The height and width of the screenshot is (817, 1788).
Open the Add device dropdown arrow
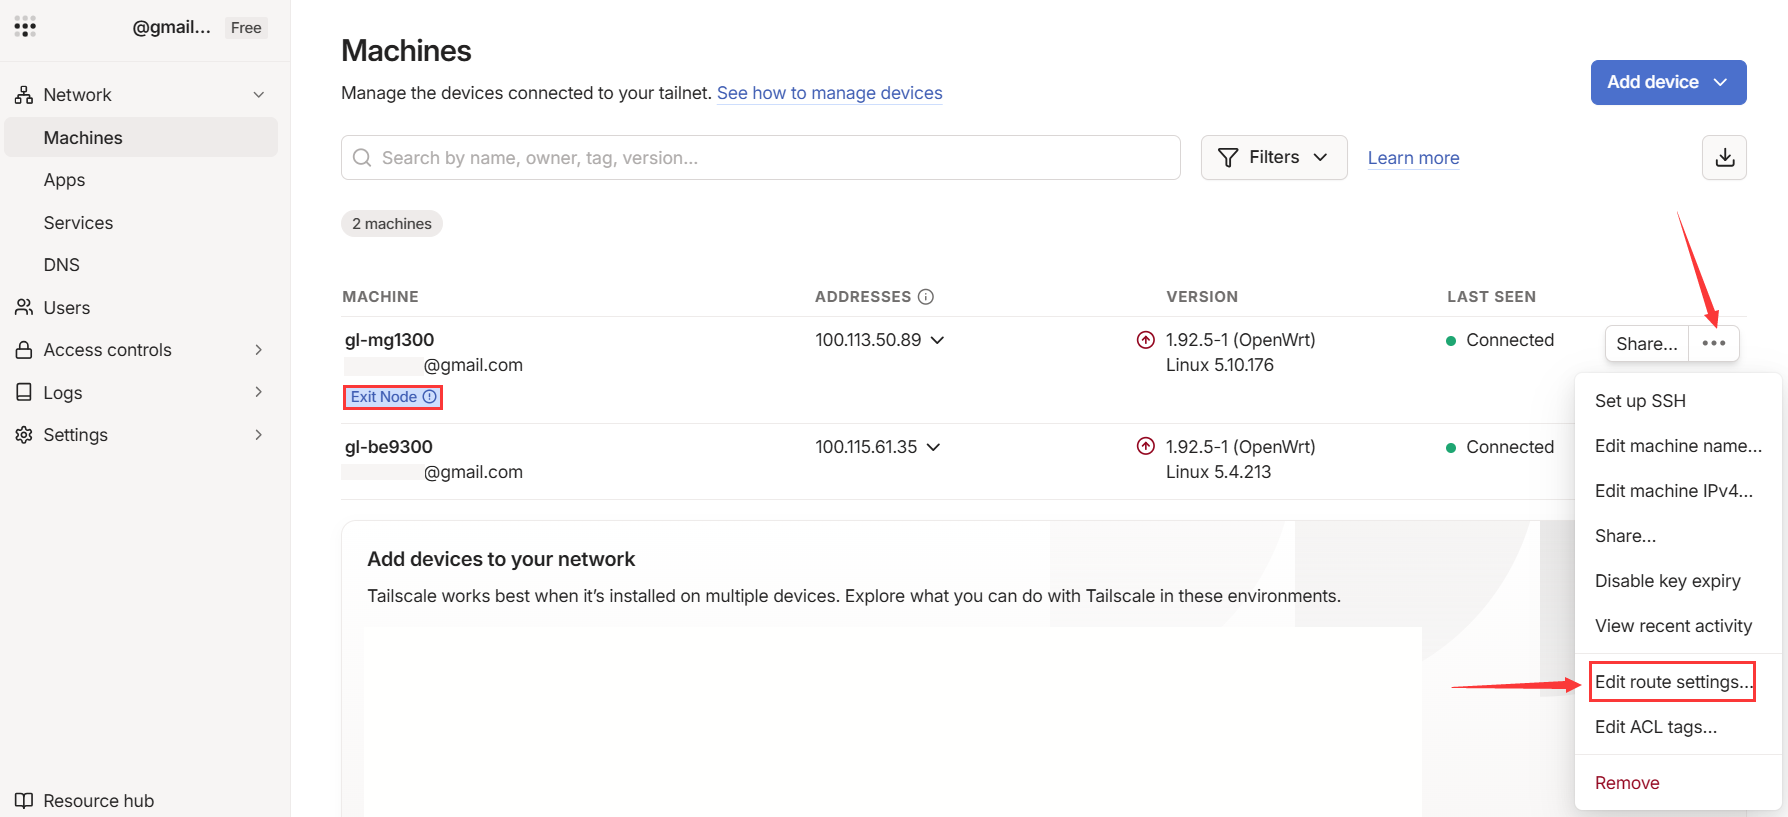(1720, 82)
